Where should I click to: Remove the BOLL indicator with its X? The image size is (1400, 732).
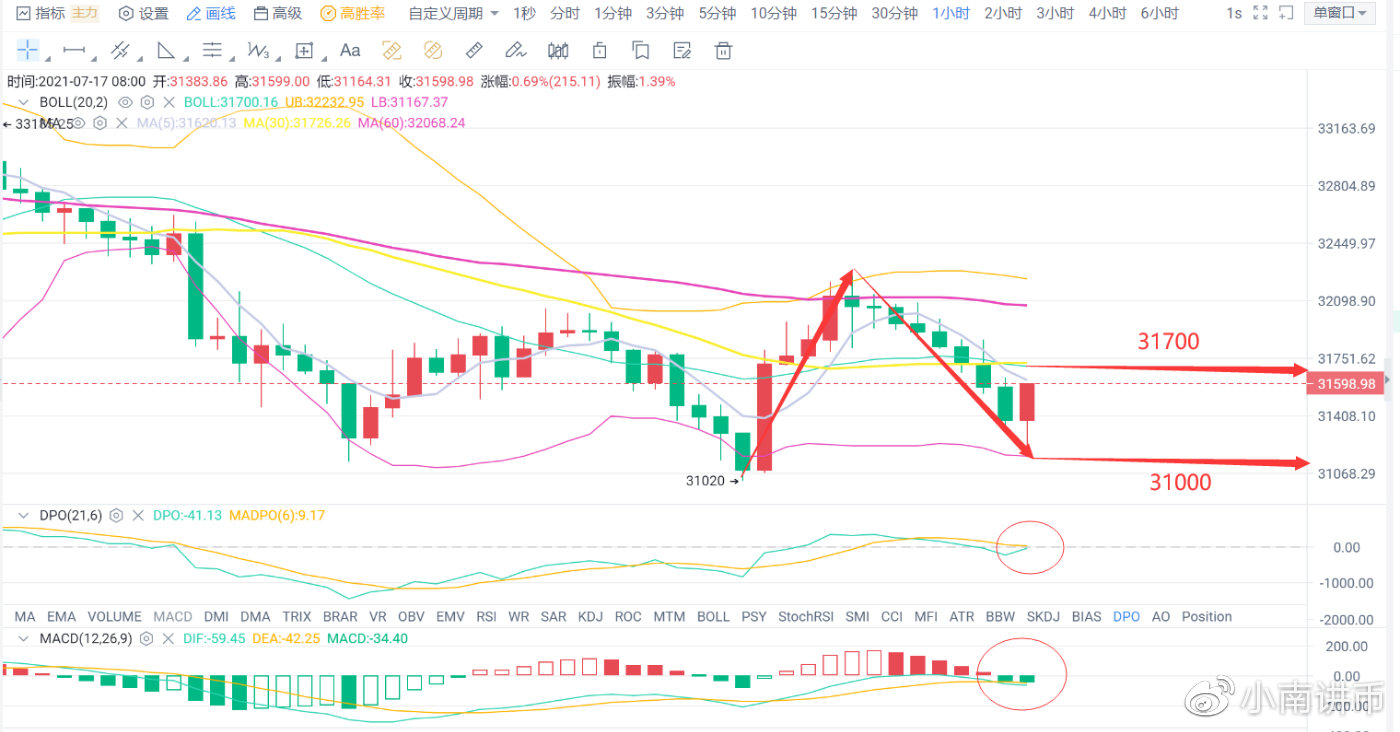pyautogui.click(x=169, y=102)
